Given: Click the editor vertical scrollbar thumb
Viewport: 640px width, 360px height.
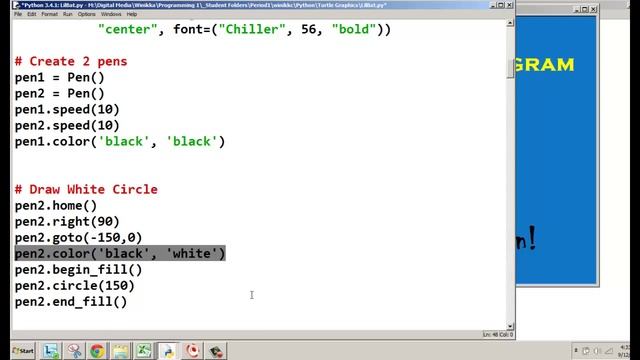Looking at the screenshot, I should click(x=510, y=69).
